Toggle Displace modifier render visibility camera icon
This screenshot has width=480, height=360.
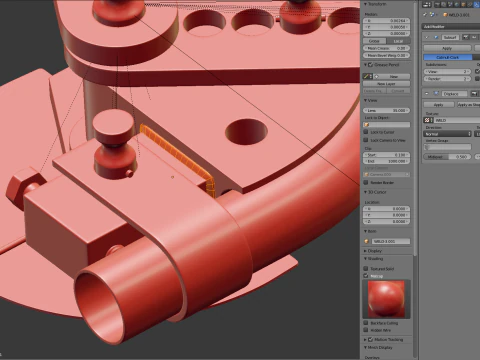click(474, 94)
